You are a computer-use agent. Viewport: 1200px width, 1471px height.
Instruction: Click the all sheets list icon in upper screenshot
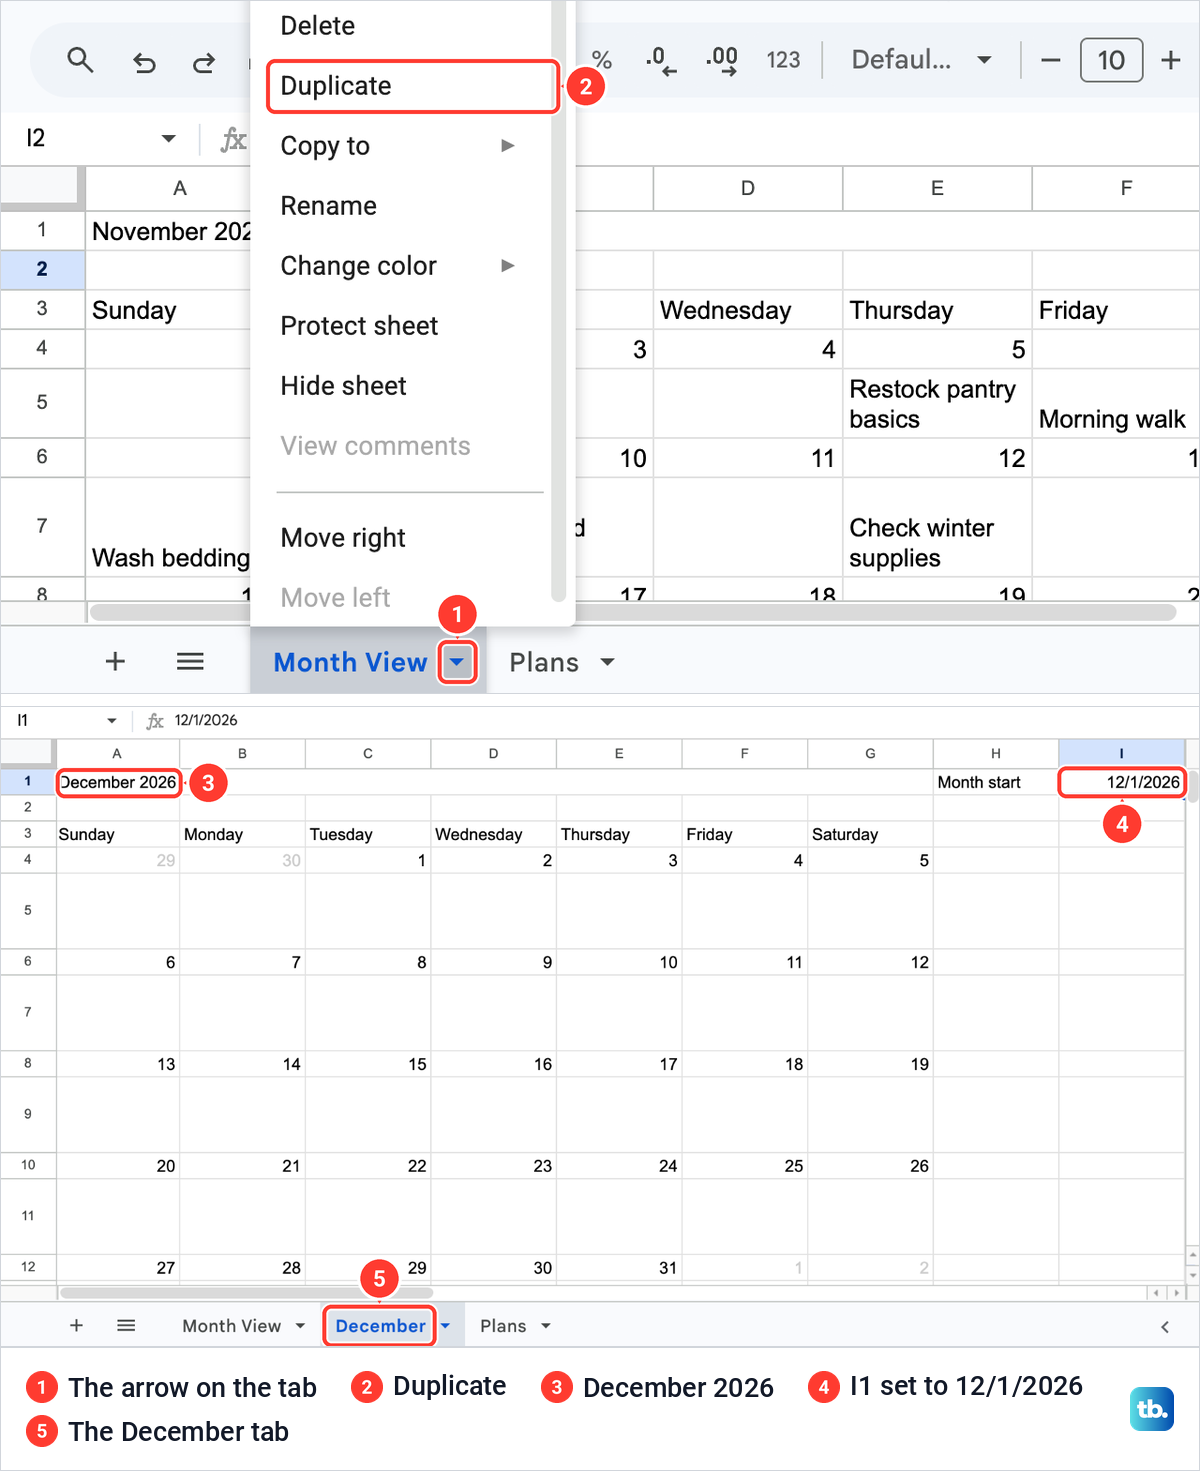190,661
